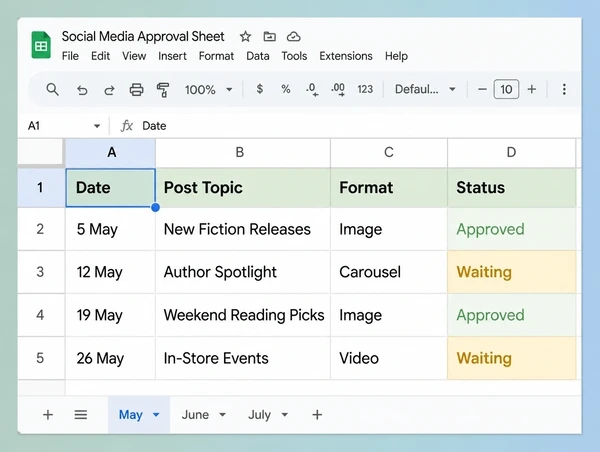The height and width of the screenshot is (452, 600).
Task: Select the Status header cell
Action: tap(512, 188)
